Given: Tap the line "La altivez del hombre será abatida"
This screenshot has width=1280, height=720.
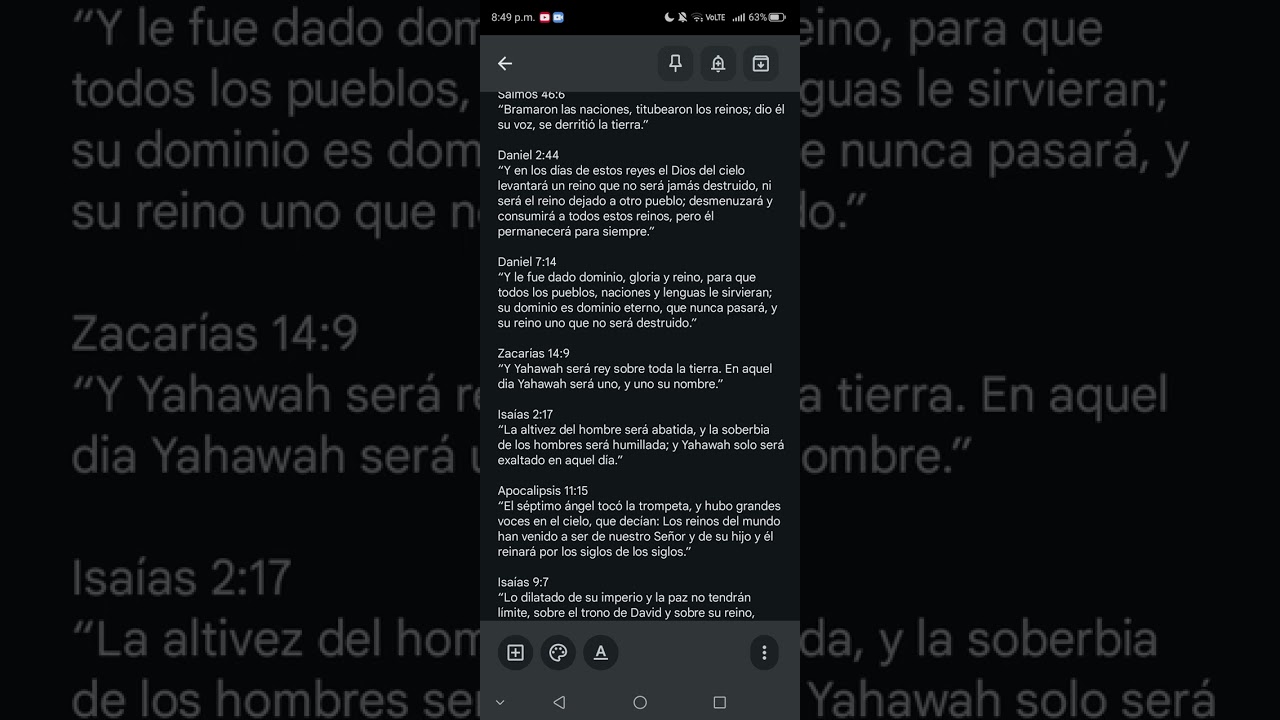Looking at the screenshot, I should (634, 430).
